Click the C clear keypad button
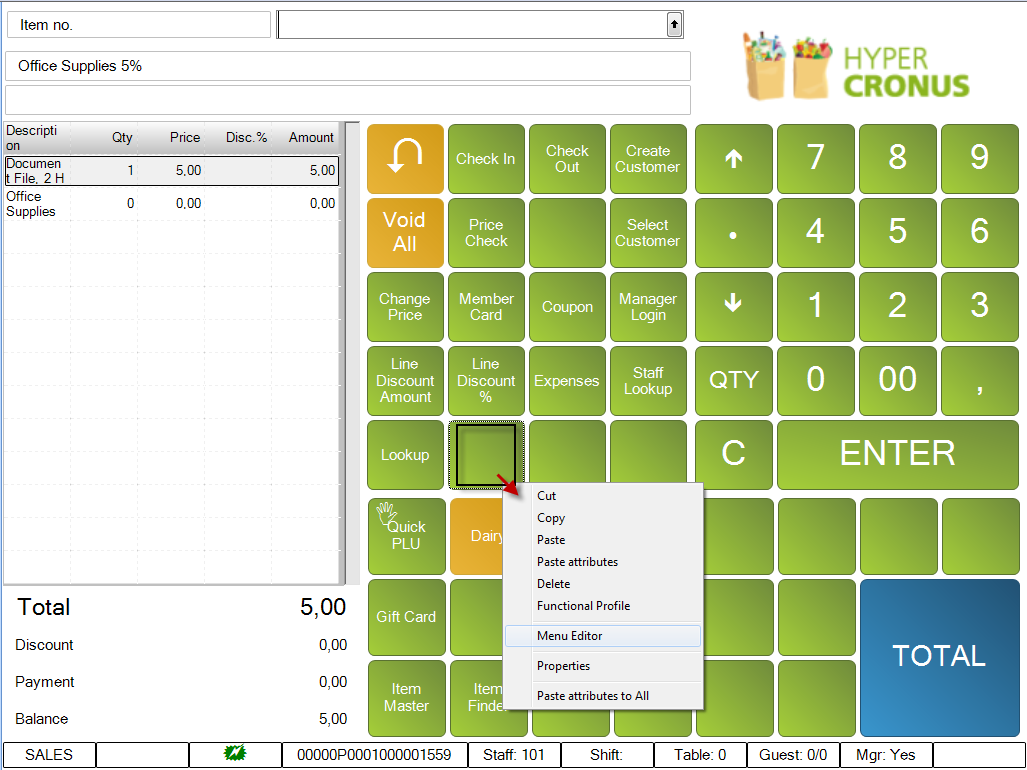 tap(734, 455)
